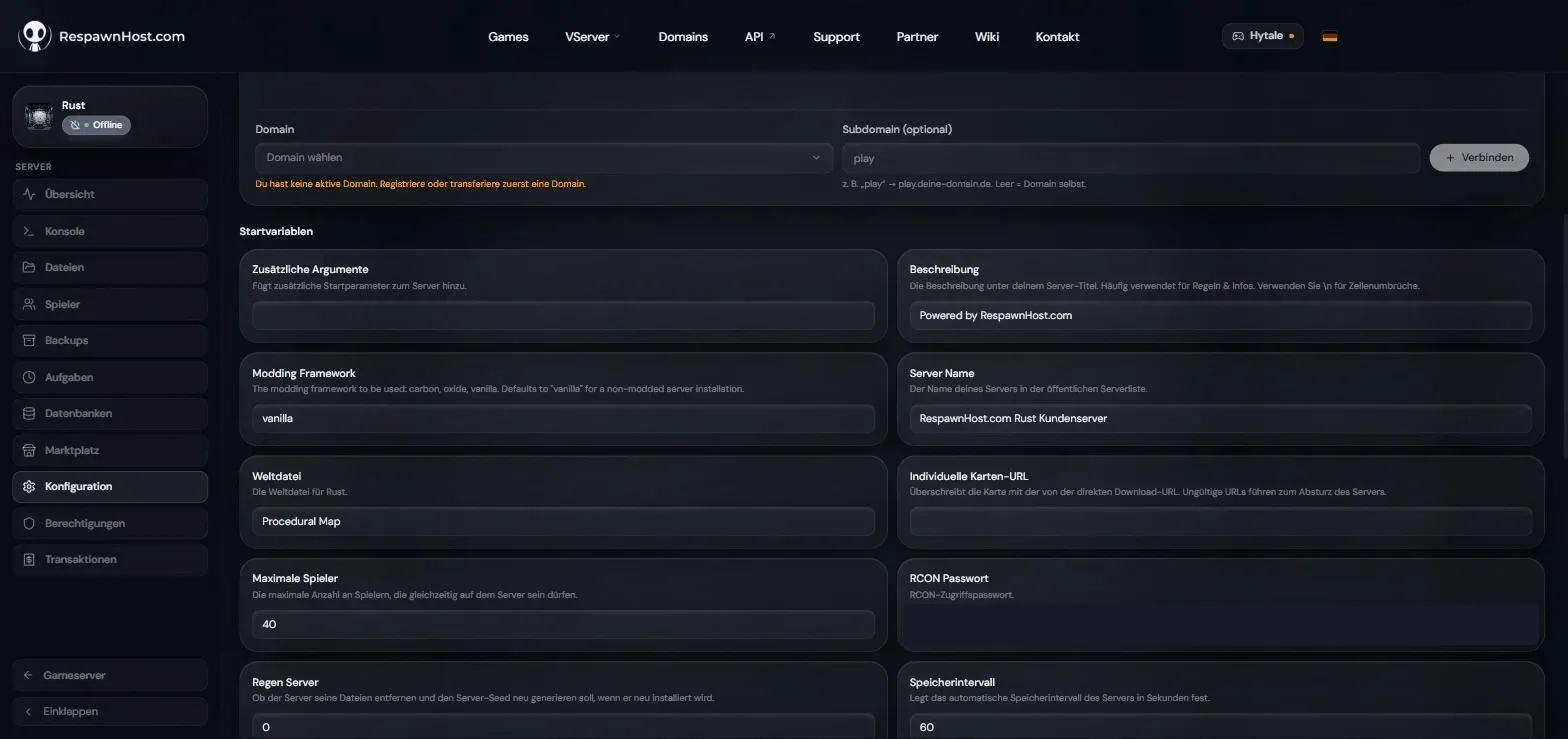Click the Übersicht activity icon in sidebar
Viewport: 1568px width, 739px height.
[x=29, y=194]
